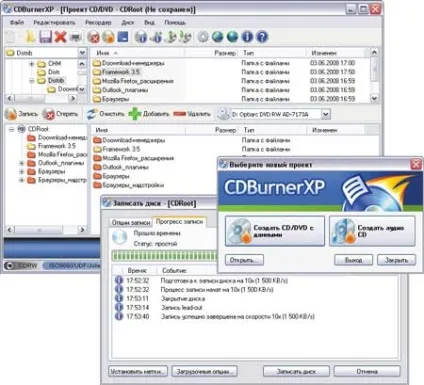Click the info icon of the 17:53:40 log entry
Screen dimensions: 424x385
[119, 316]
